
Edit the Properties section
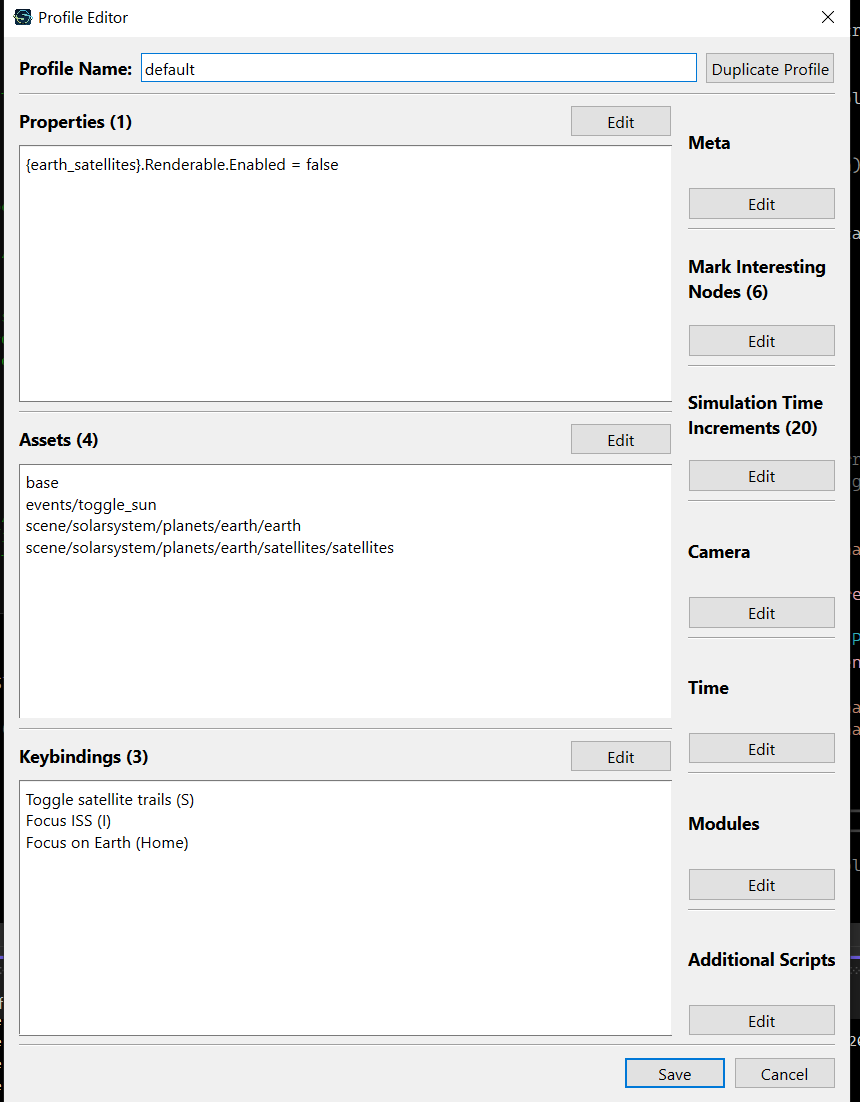(620, 120)
